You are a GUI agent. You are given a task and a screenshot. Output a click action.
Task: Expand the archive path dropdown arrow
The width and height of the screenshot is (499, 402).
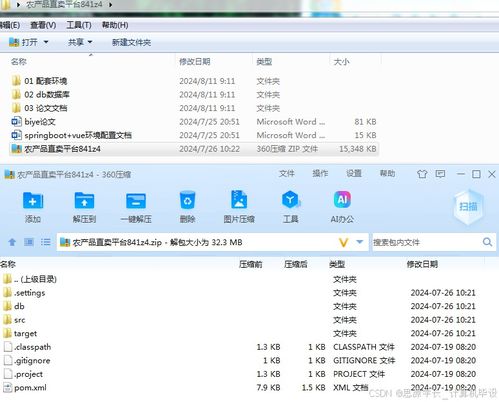[360, 242]
